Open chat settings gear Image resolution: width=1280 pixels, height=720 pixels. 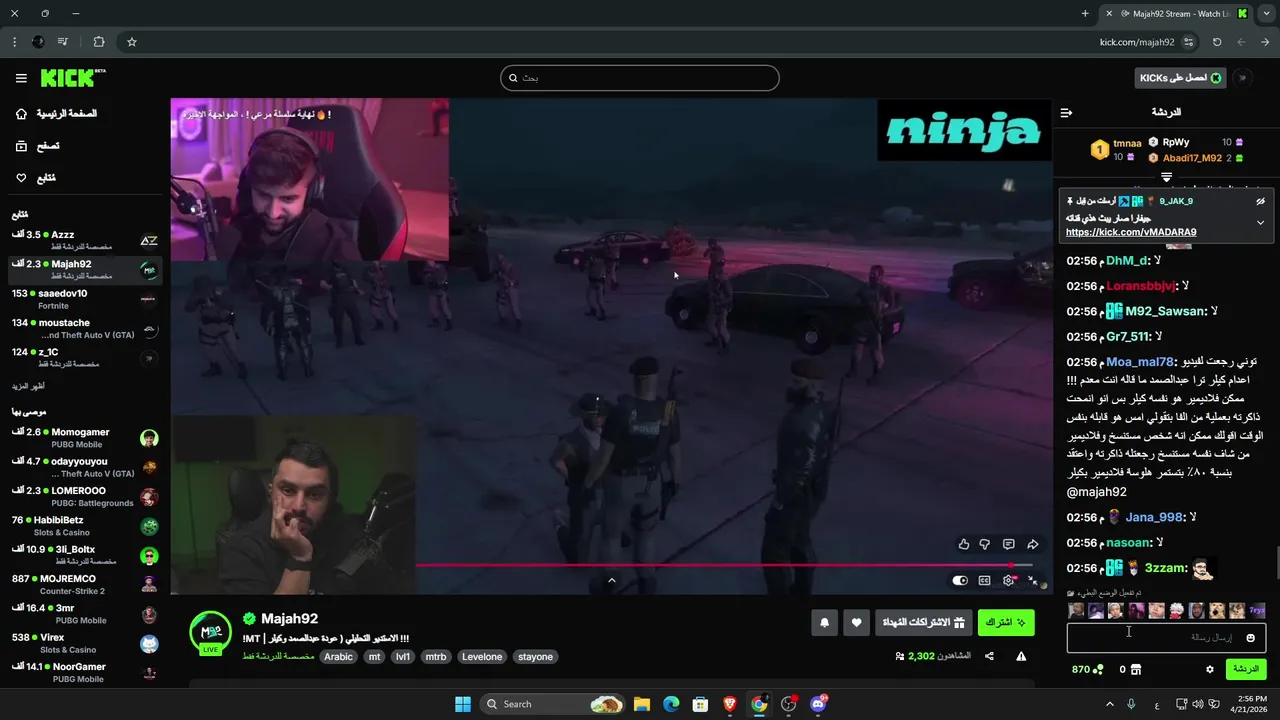tap(1209, 669)
